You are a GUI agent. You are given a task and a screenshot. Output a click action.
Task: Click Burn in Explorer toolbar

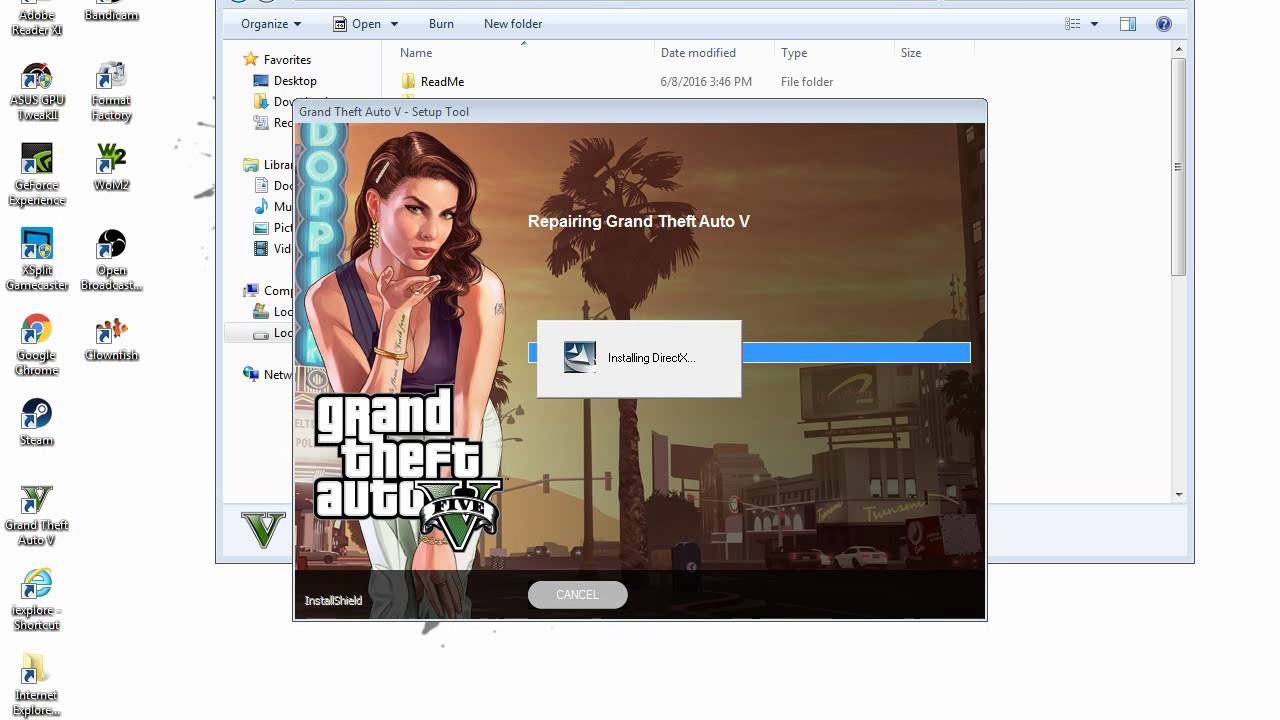pos(441,24)
